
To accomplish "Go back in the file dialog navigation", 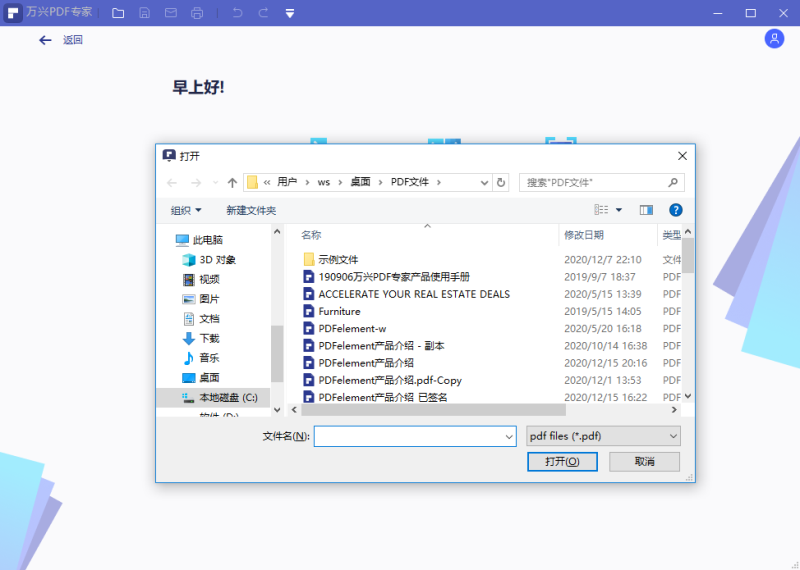I will pos(172,183).
